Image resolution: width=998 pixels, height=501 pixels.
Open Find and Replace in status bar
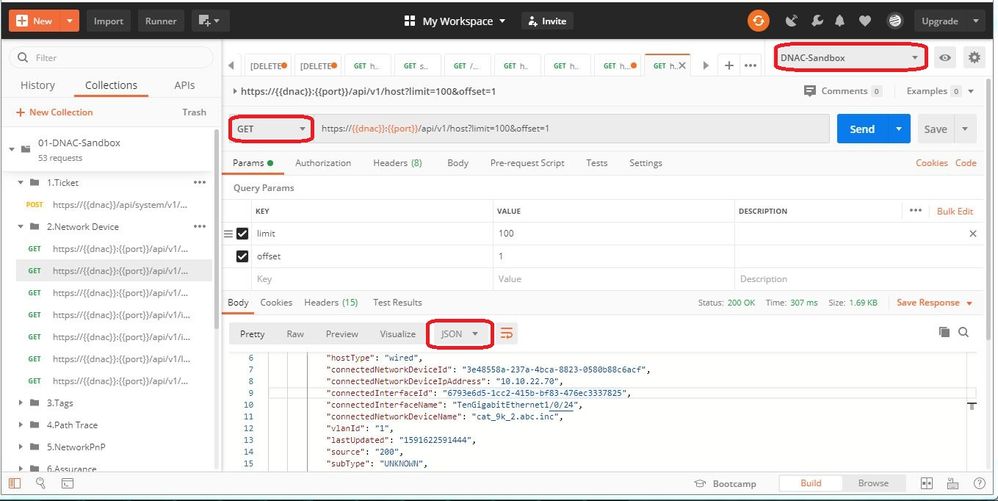(x=41, y=483)
